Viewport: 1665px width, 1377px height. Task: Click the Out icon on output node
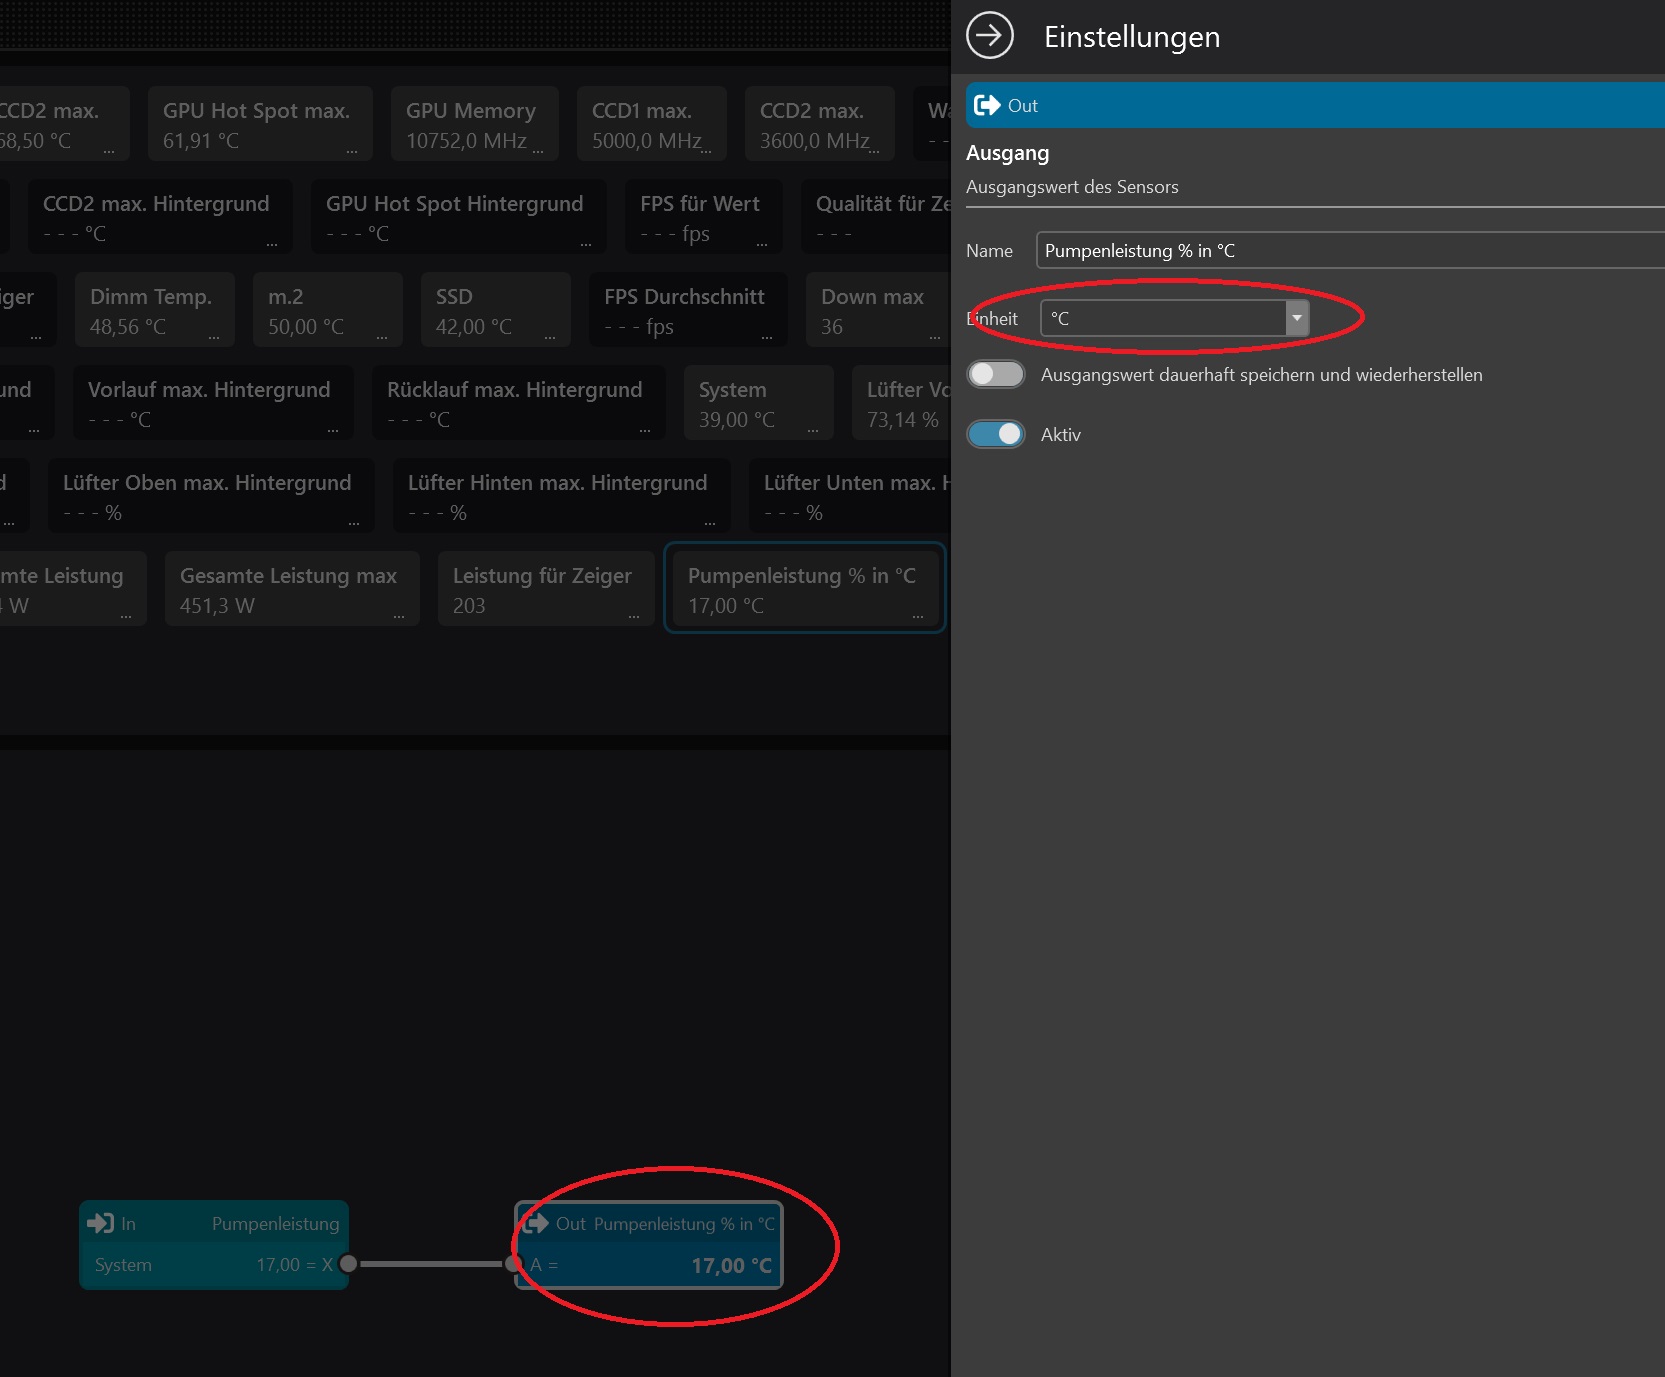537,1223
